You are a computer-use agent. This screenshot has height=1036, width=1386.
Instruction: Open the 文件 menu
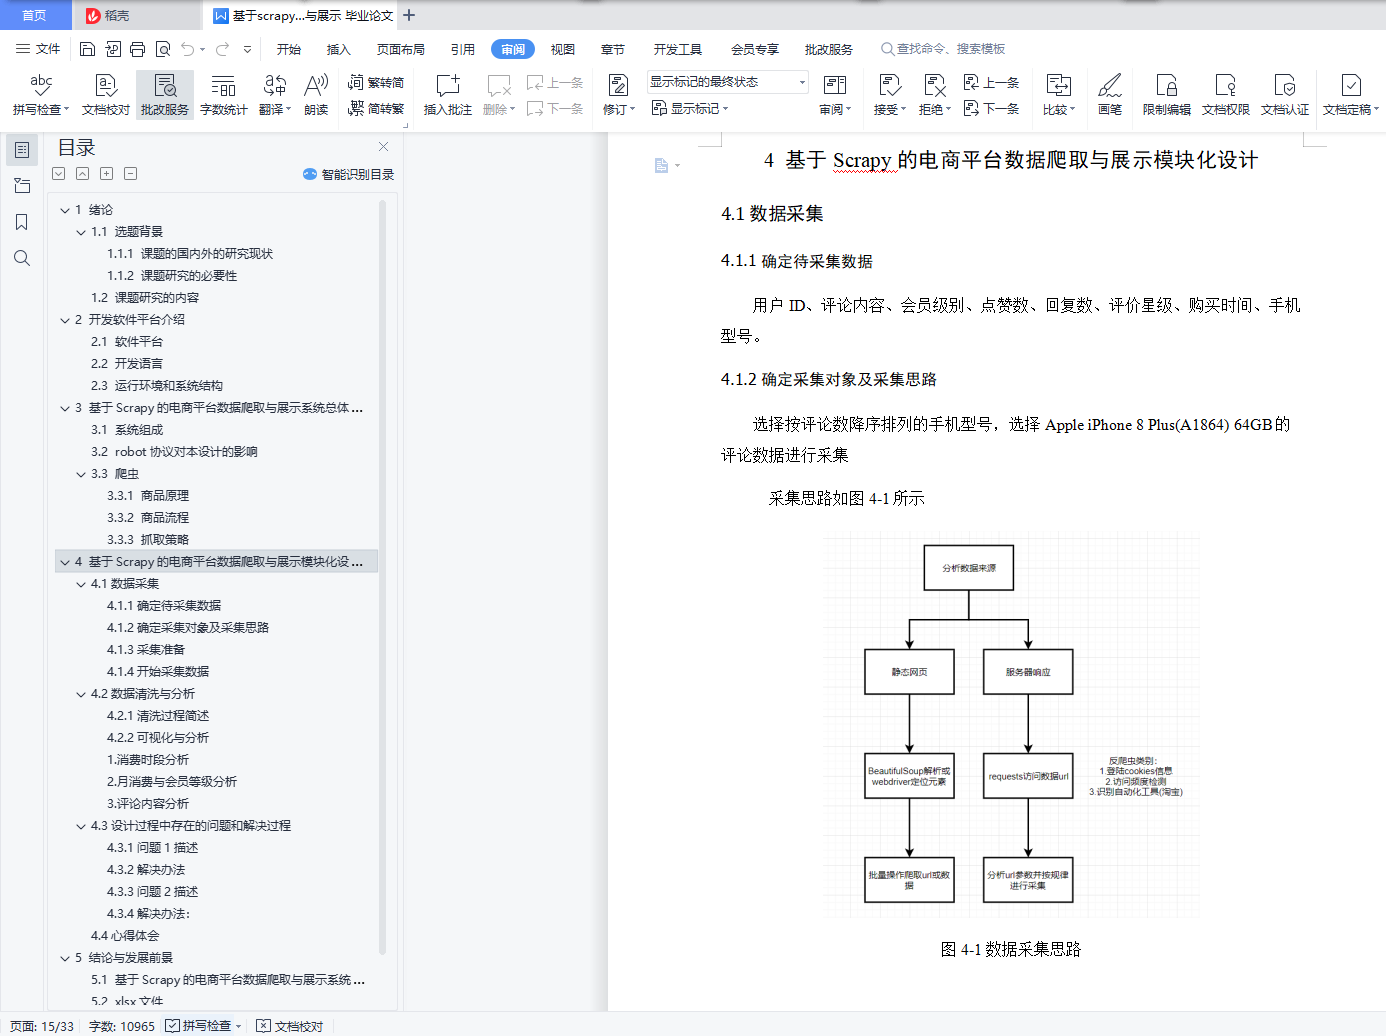point(38,49)
